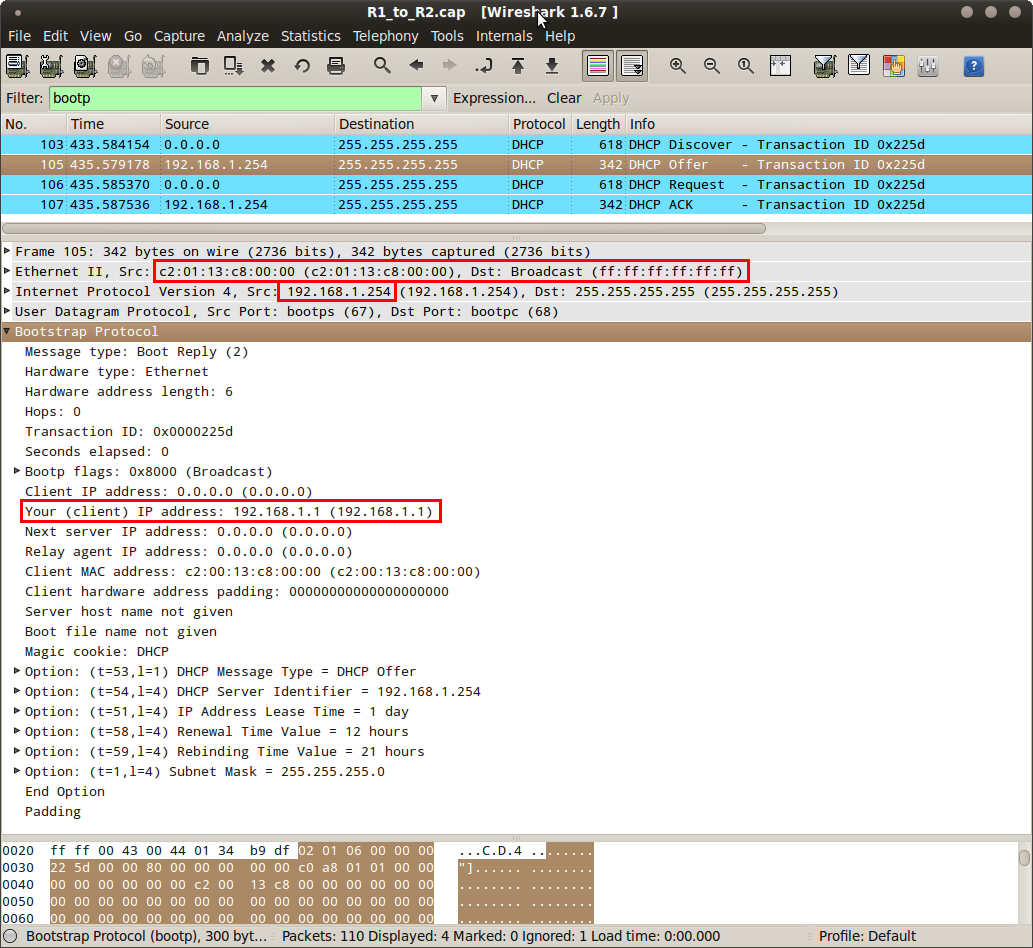
Task: Sort packets by the Source column
Action: point(248,124)
